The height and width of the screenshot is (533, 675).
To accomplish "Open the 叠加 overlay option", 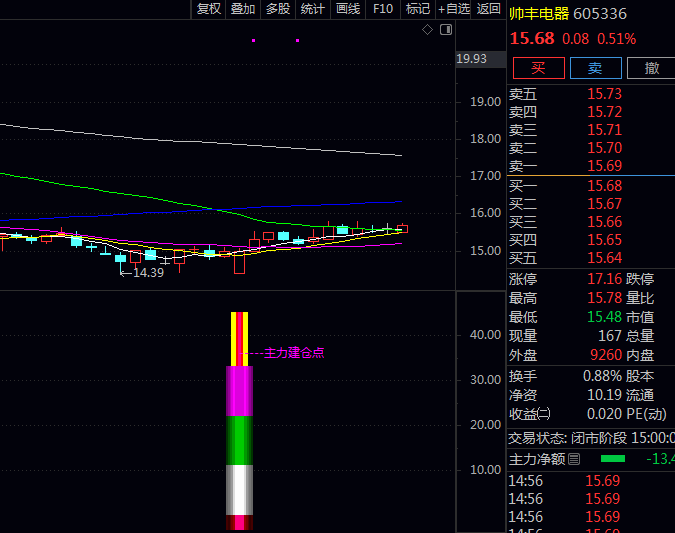I will (243, 9).
